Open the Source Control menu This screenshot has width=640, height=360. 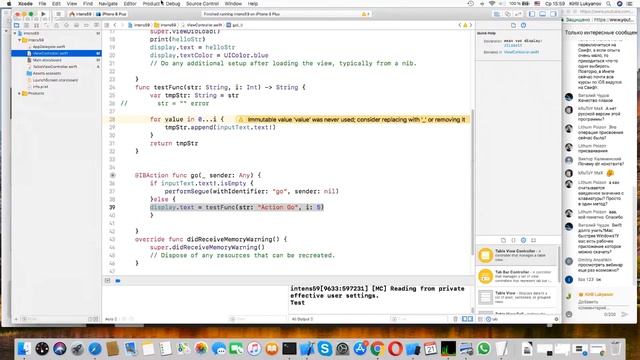[x=202, y=4]
